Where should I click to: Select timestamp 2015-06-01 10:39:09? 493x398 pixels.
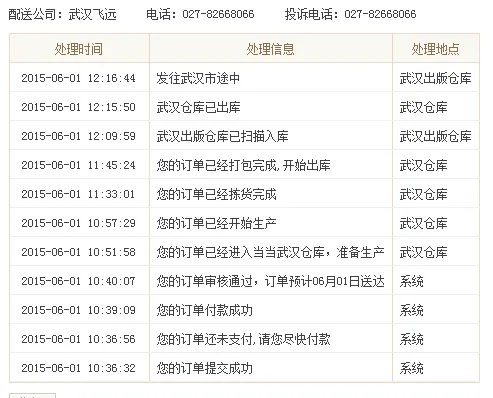(79, 310)
